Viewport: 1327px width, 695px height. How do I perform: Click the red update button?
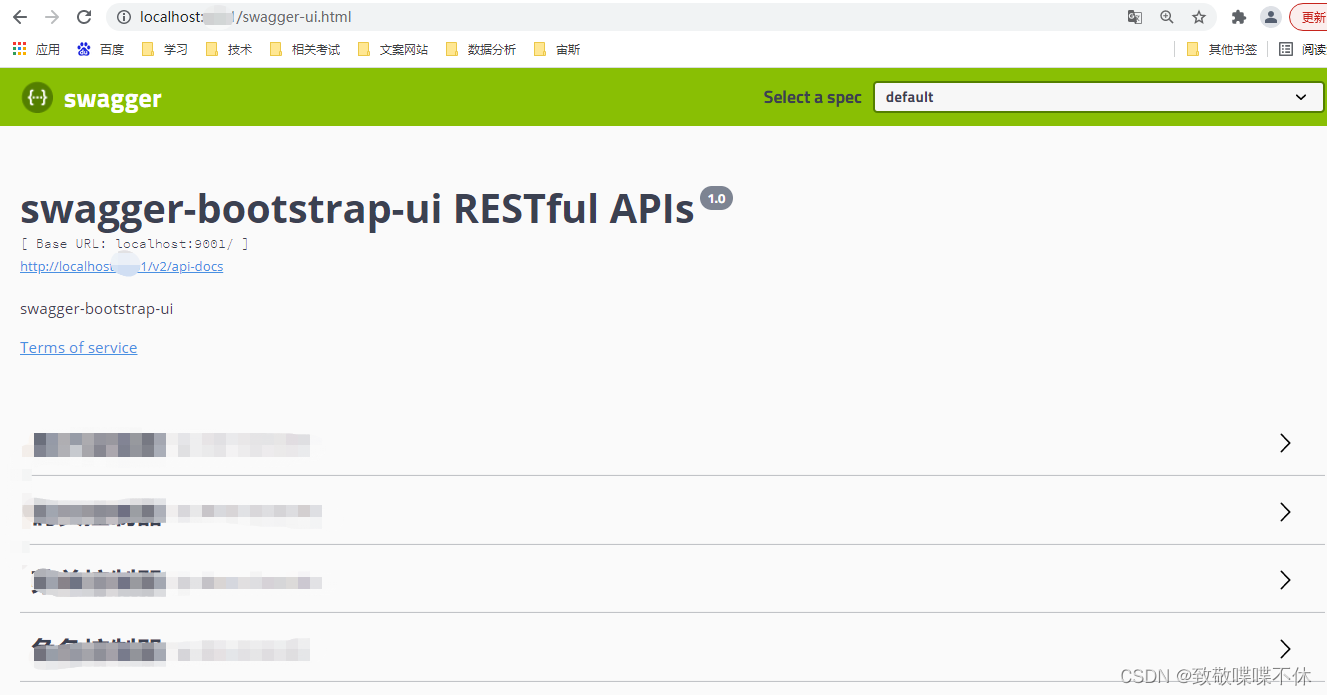click(1310, 17)
